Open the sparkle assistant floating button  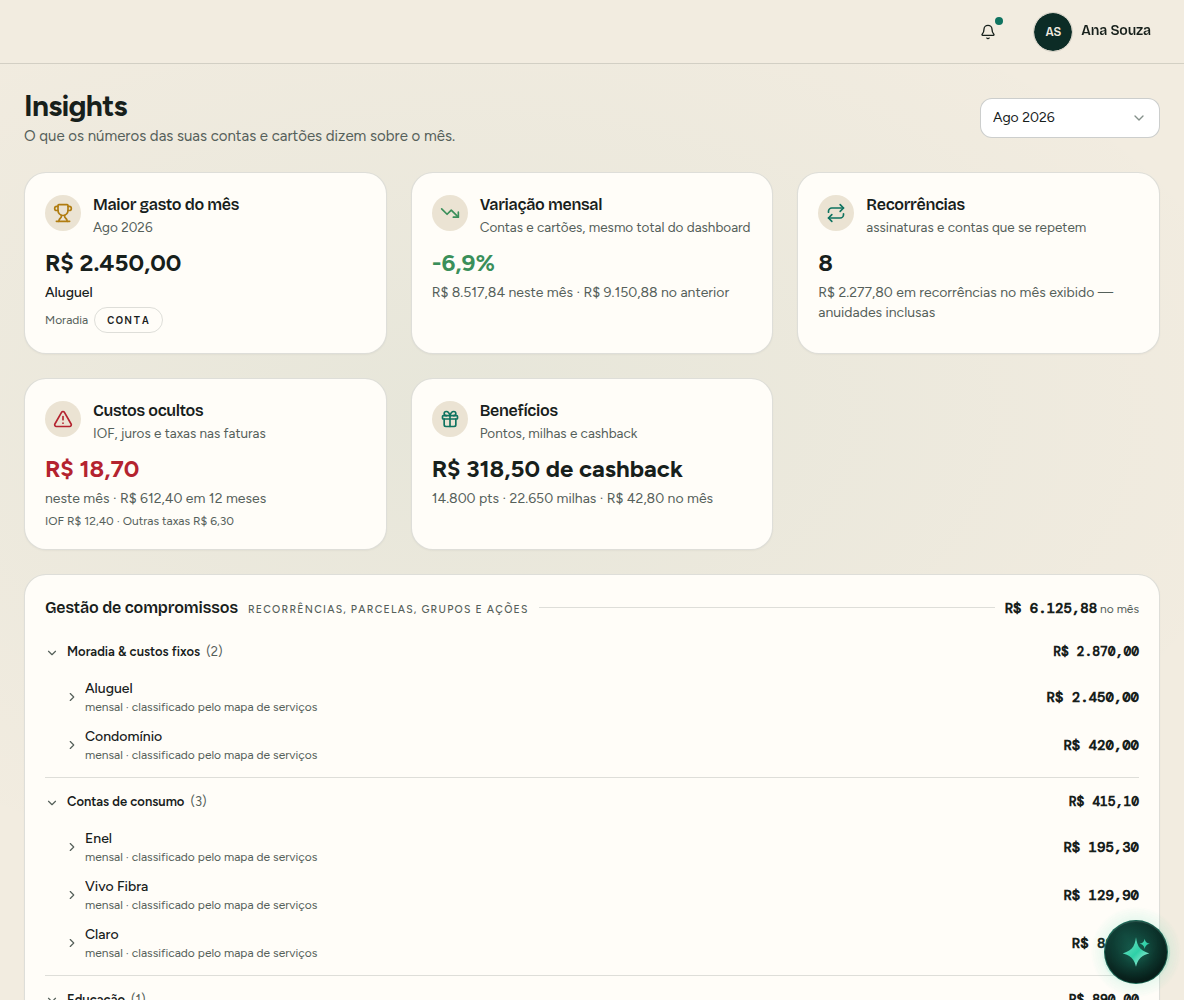tap(1136, 952)
